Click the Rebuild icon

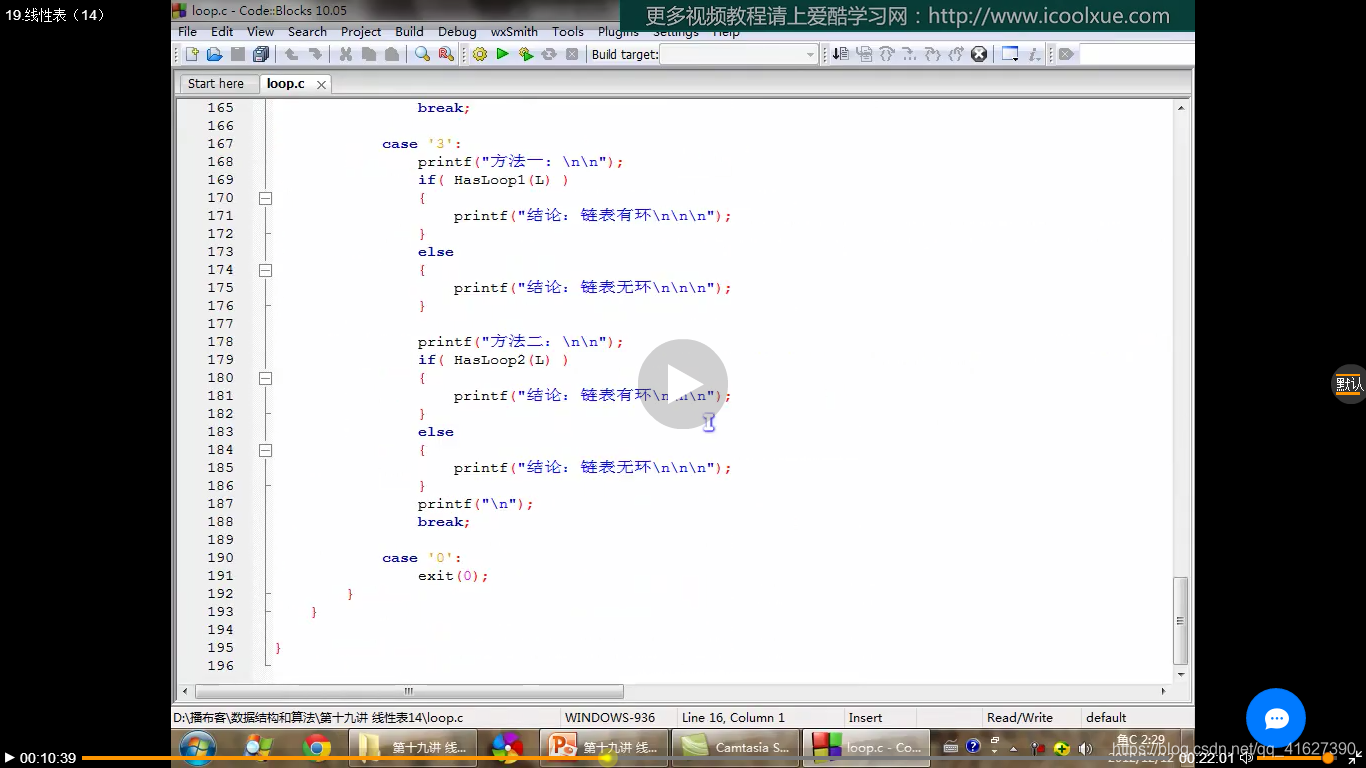(549, 54)
